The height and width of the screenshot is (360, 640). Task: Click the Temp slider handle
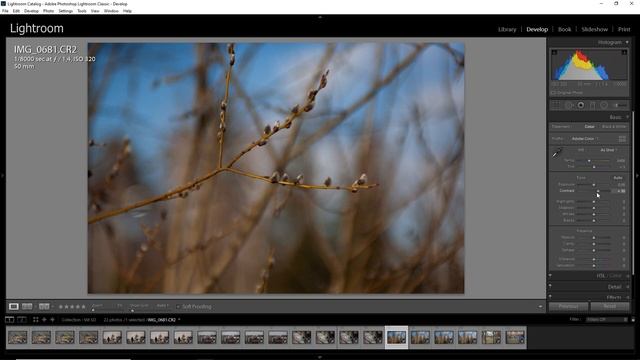click(589, 161)
